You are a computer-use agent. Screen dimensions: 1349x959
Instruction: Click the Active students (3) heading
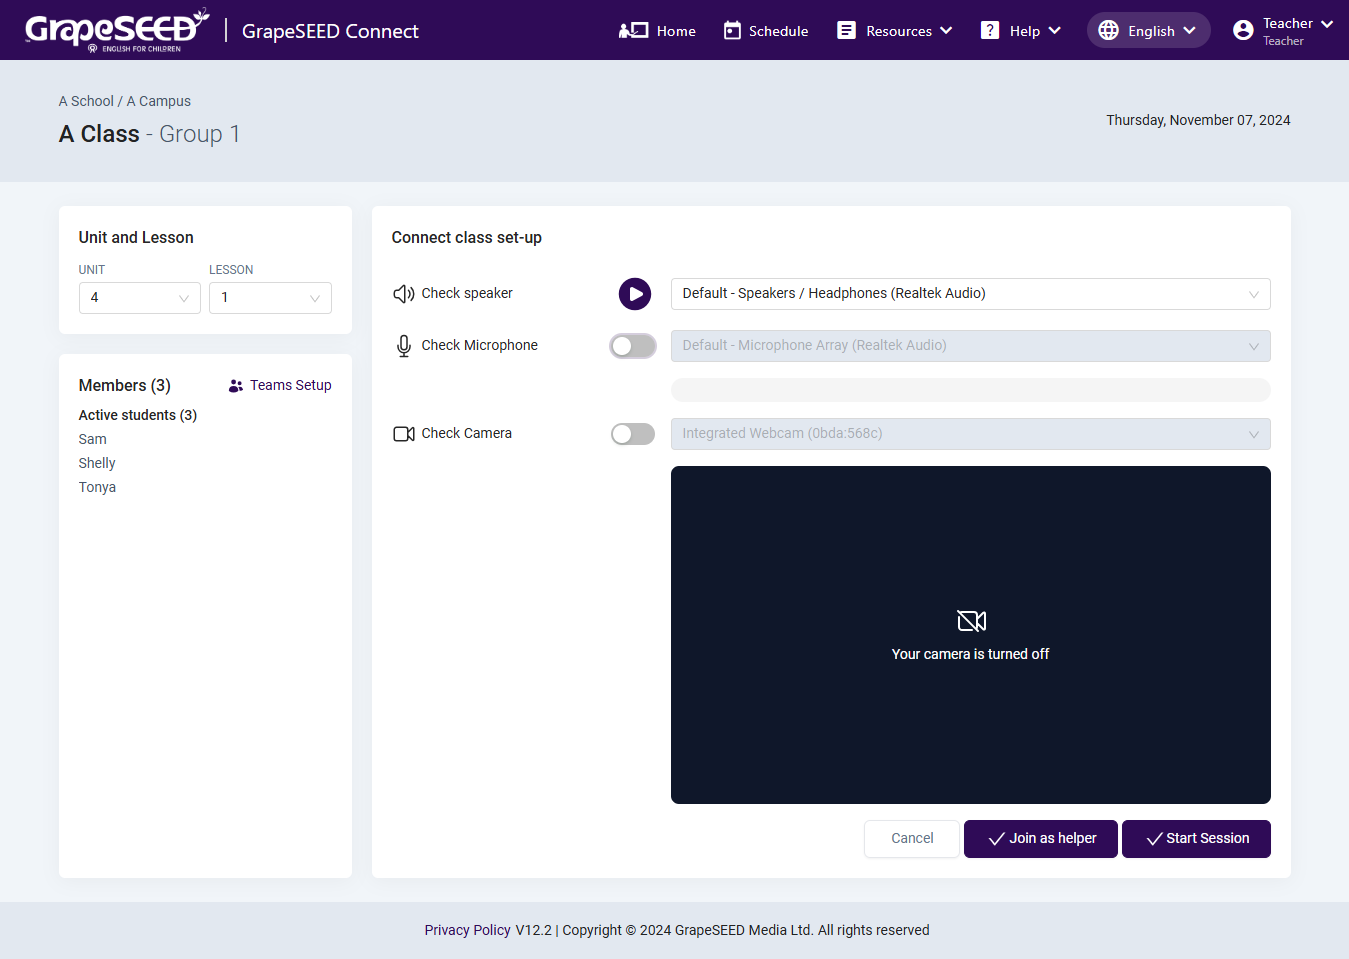(138, 416)
